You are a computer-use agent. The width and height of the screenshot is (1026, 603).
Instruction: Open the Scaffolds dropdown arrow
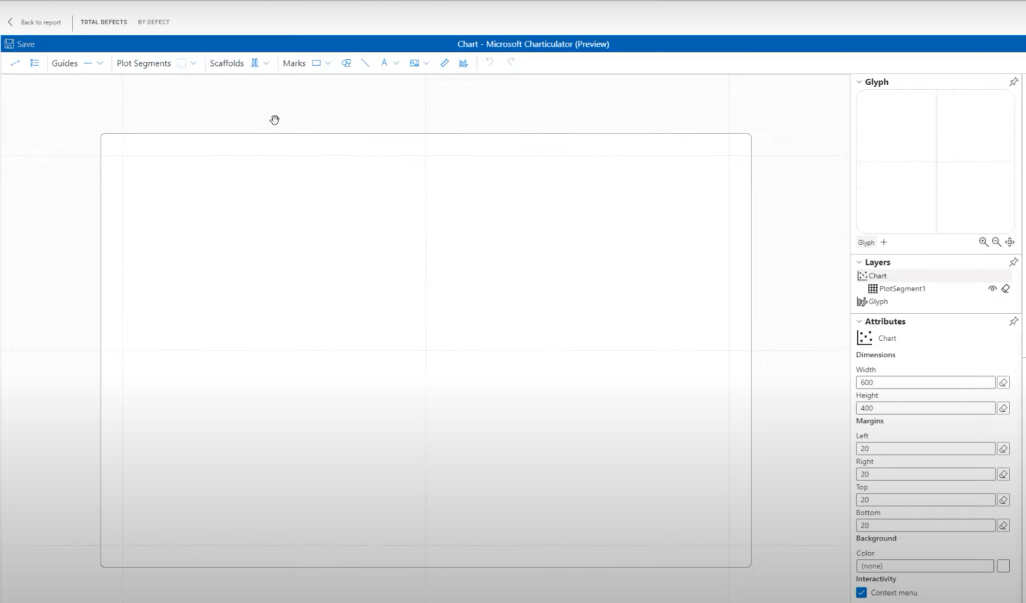click(266, 63)
